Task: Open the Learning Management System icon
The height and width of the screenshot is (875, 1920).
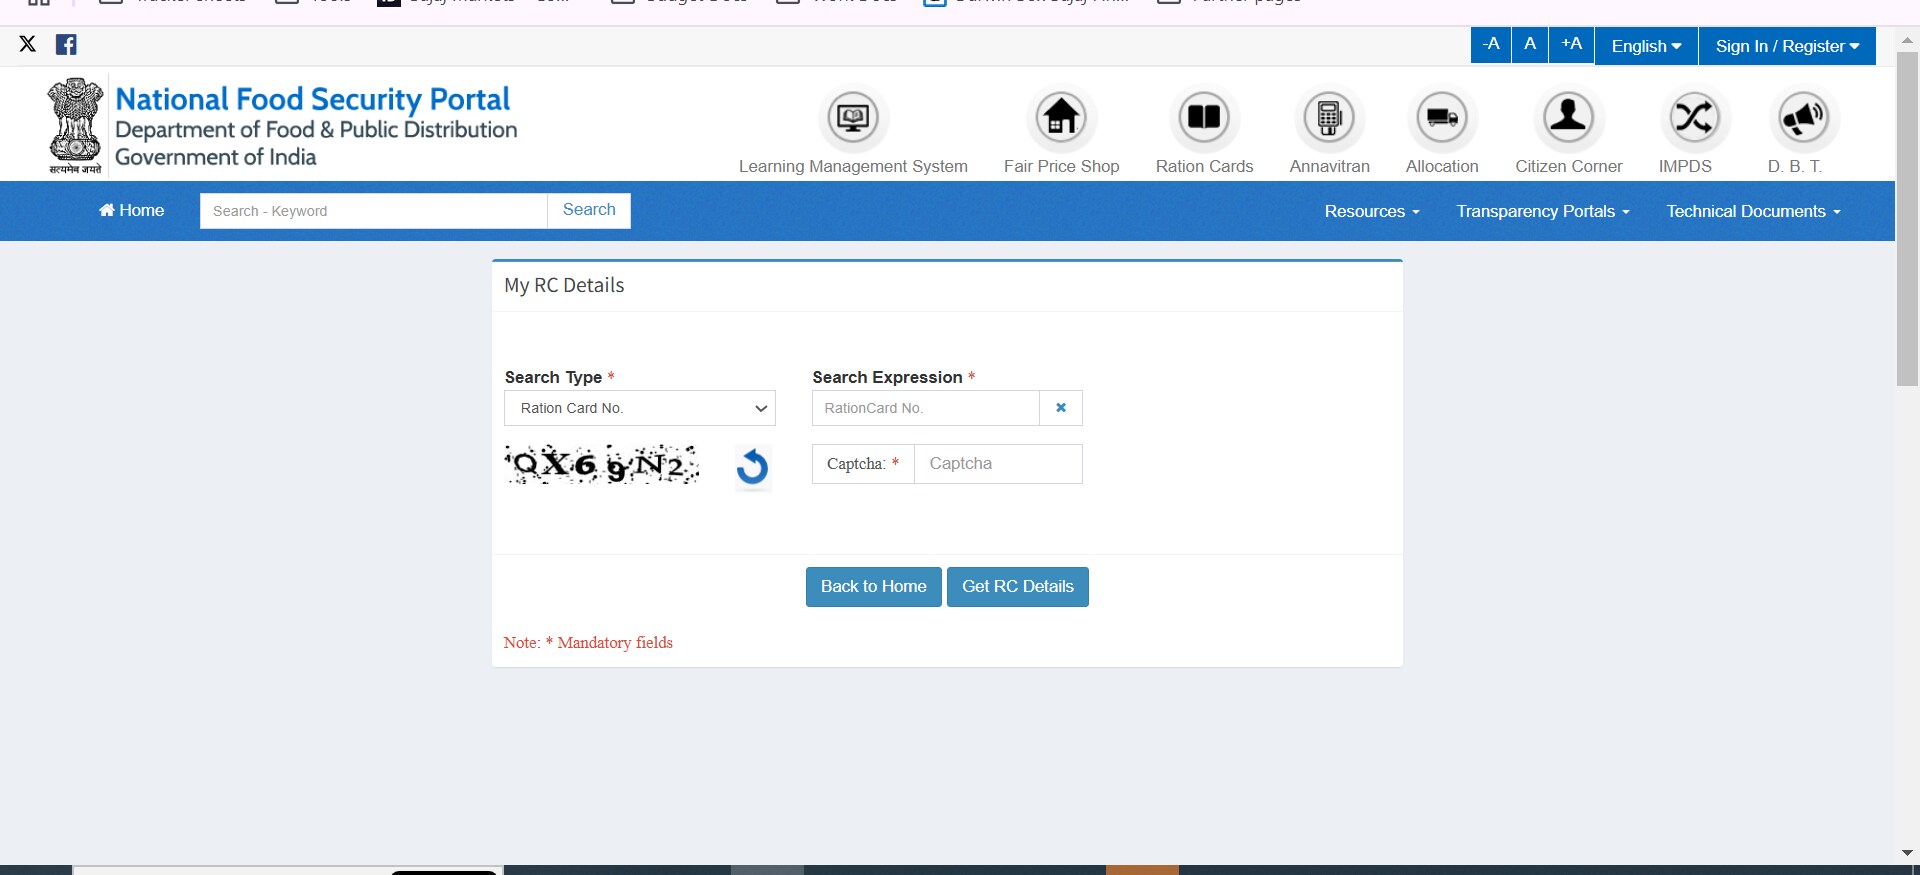Action: point(853,118)
